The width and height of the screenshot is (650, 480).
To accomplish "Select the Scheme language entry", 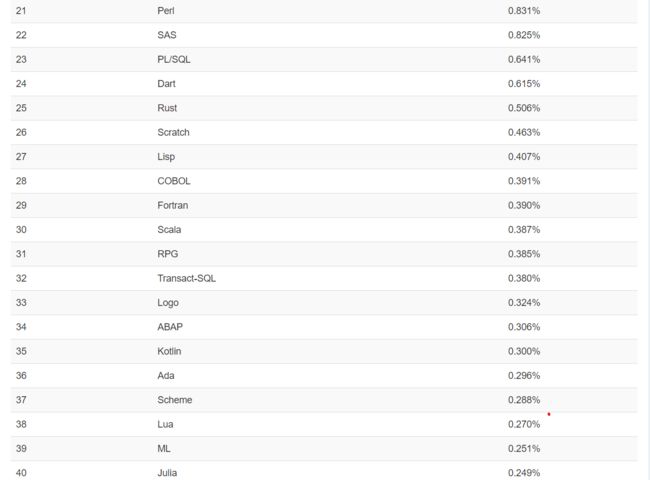I will pyautogui.click(x=175, y=400).
